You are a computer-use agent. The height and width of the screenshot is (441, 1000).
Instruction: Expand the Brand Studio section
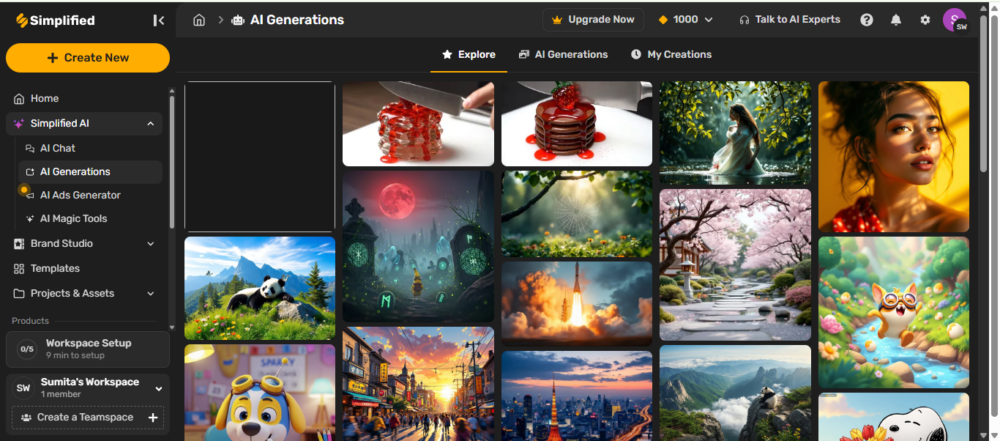click(150, 244)
